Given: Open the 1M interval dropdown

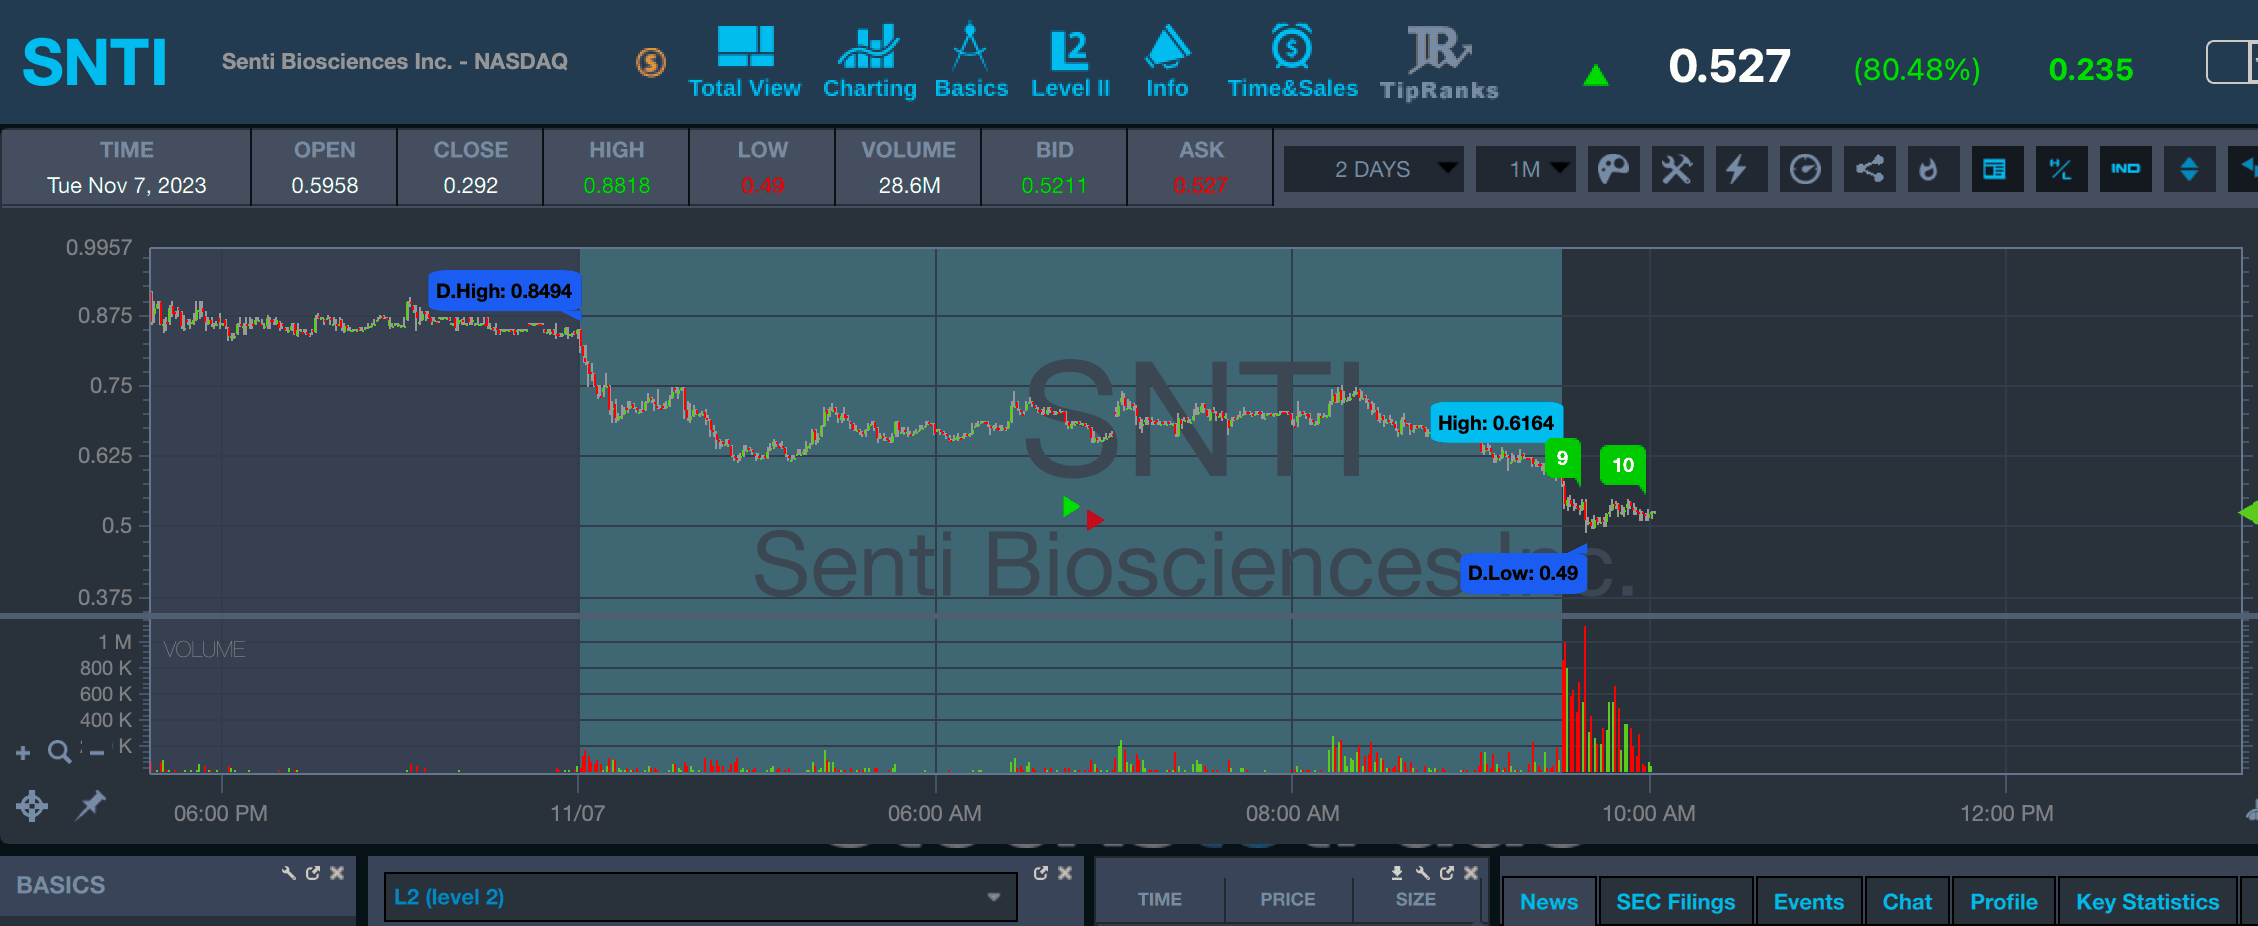Looking at the screenshot, I should pos(1525,169).
